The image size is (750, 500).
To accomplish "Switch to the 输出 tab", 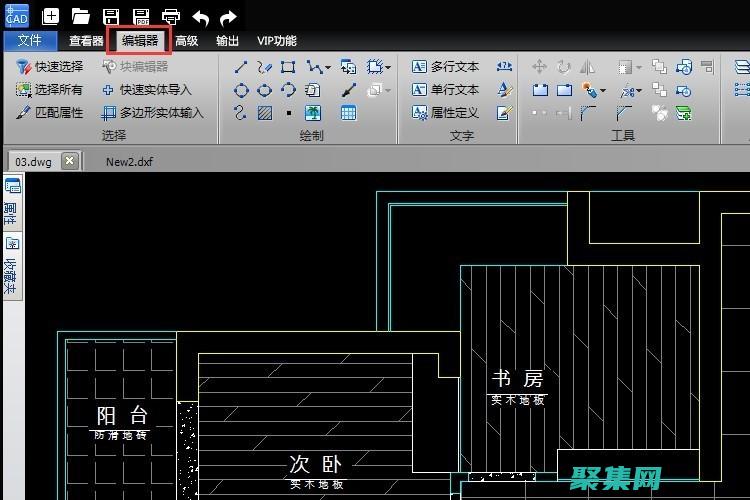I will [227, 41].
